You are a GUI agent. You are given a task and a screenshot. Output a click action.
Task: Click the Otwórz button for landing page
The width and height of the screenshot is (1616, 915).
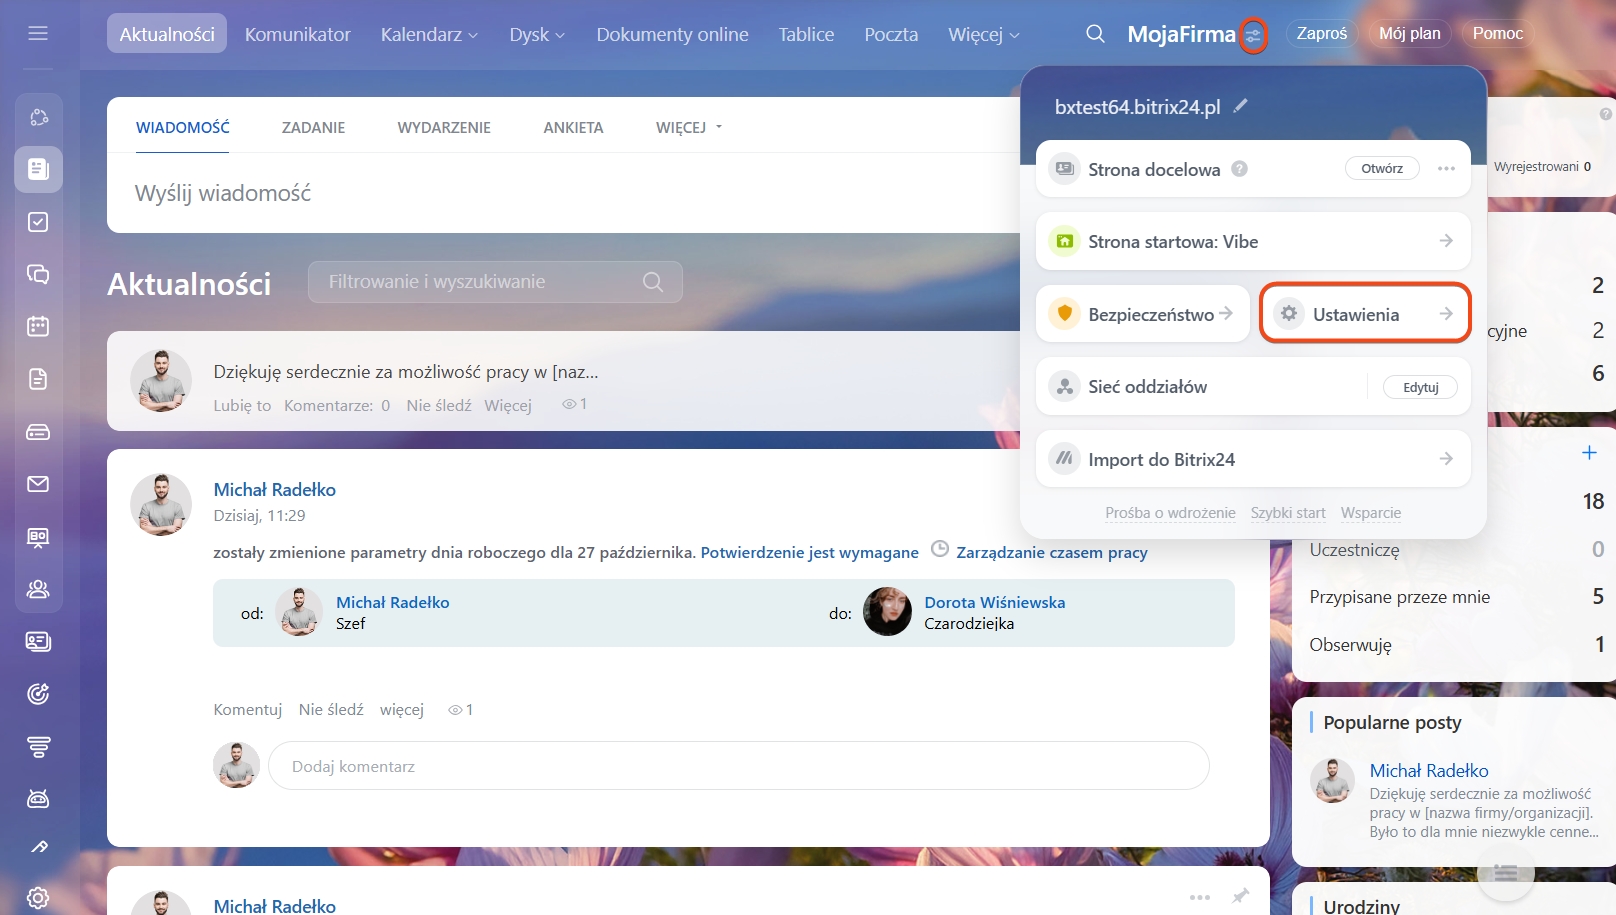click(1381, 169)
